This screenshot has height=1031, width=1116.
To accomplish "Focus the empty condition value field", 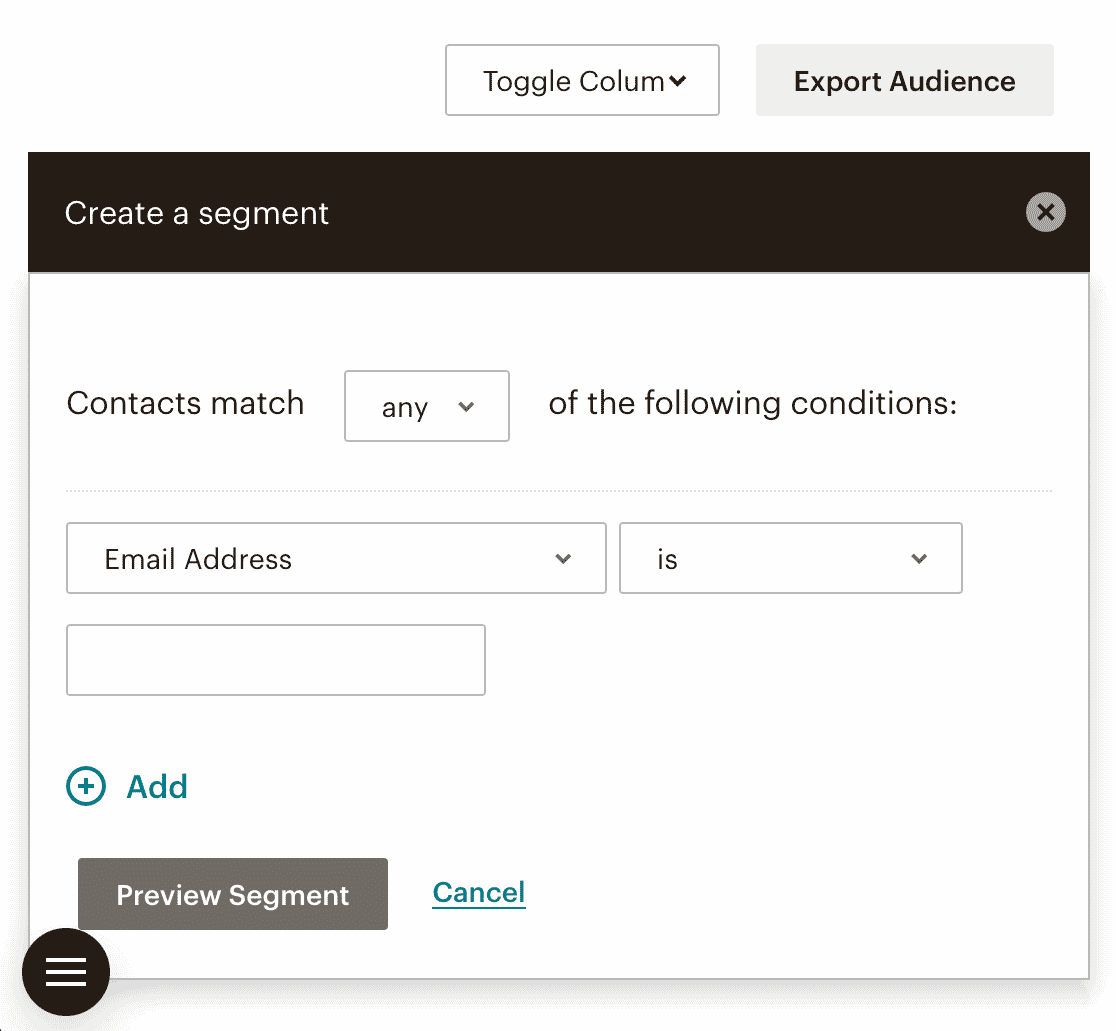I will point(275,660).
